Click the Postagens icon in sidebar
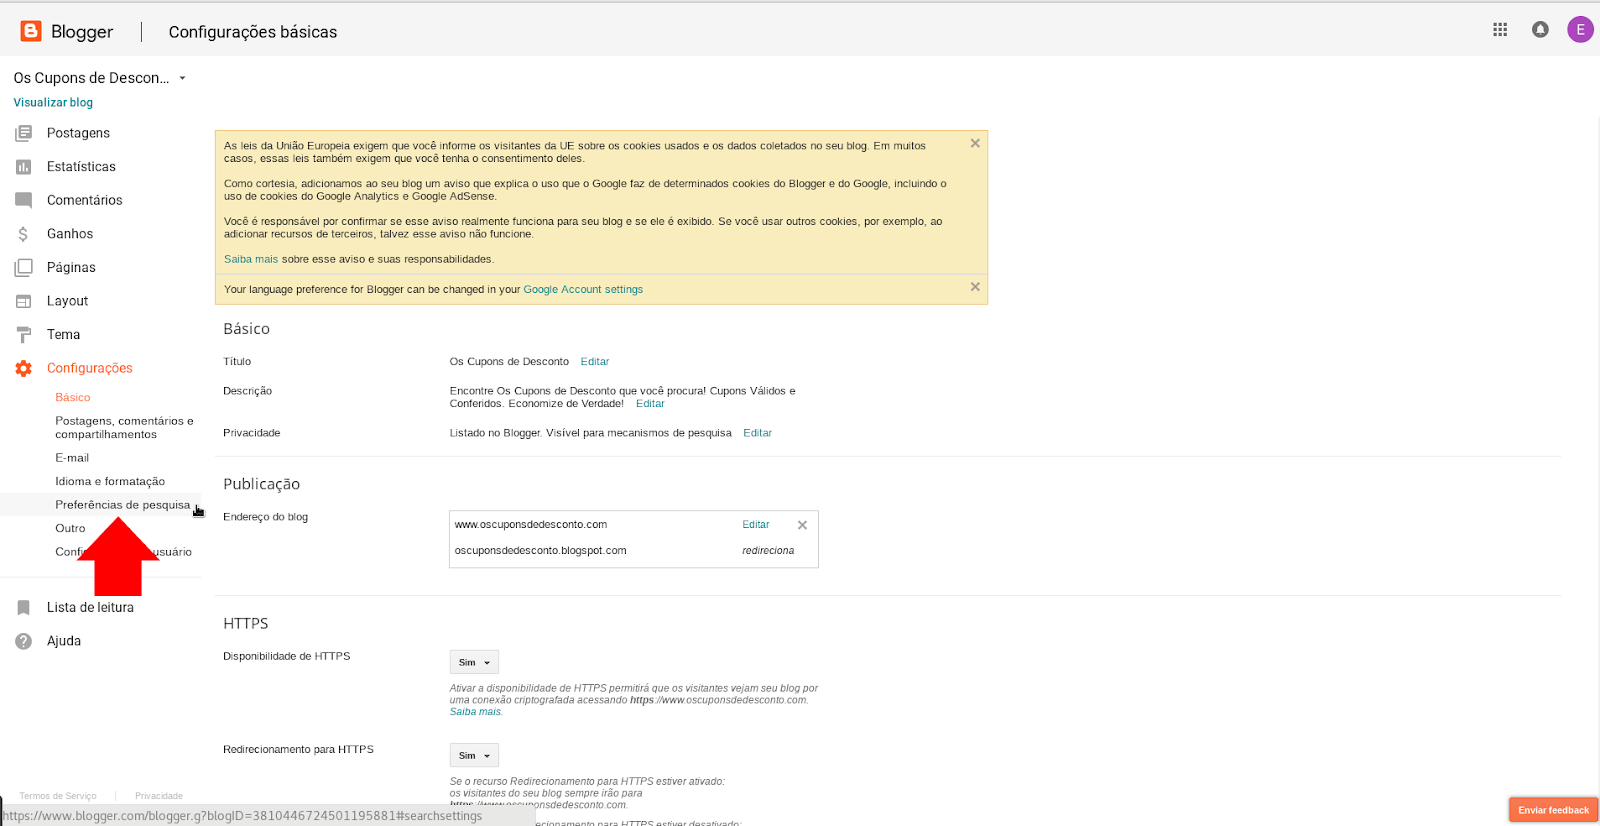This screenshot has height=826, width=1600. (x=23, y=133)
